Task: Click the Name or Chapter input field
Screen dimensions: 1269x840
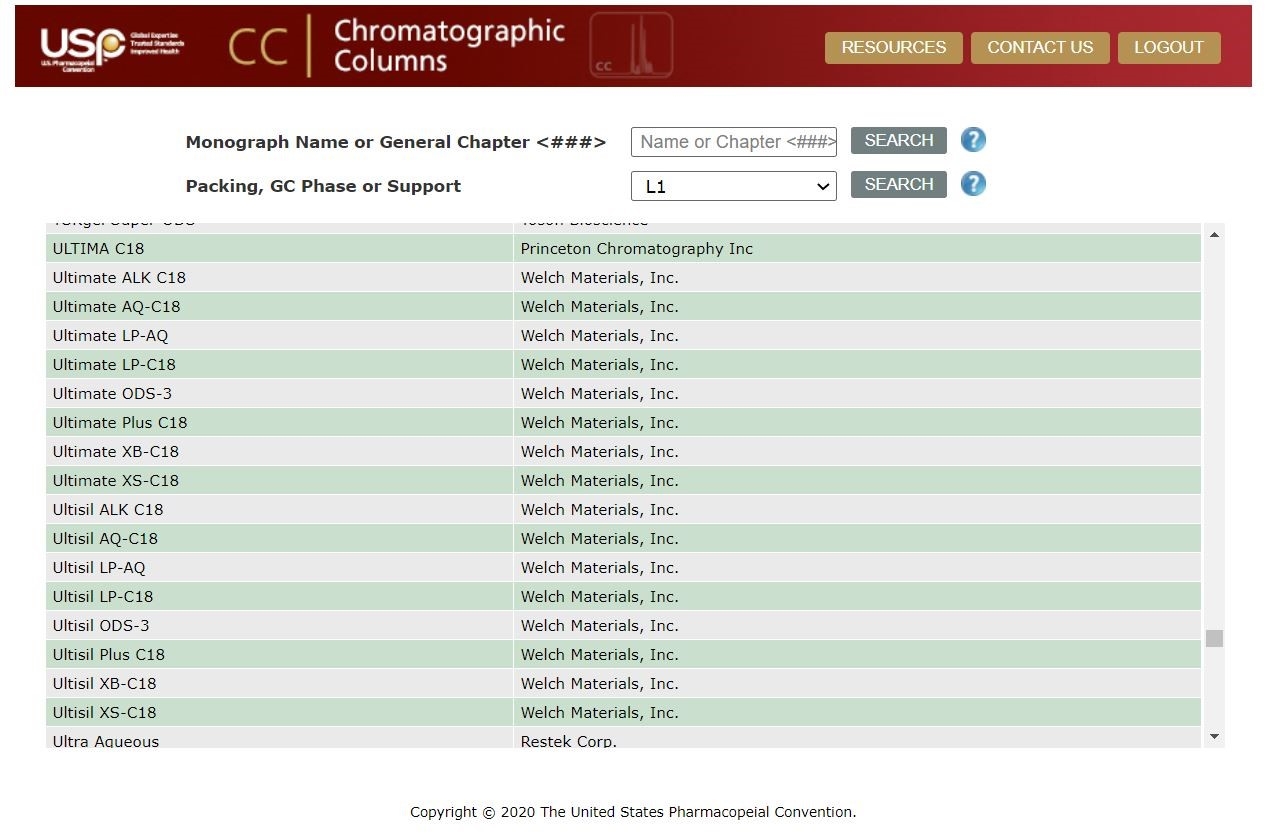Action: click(x=733, y=141)
